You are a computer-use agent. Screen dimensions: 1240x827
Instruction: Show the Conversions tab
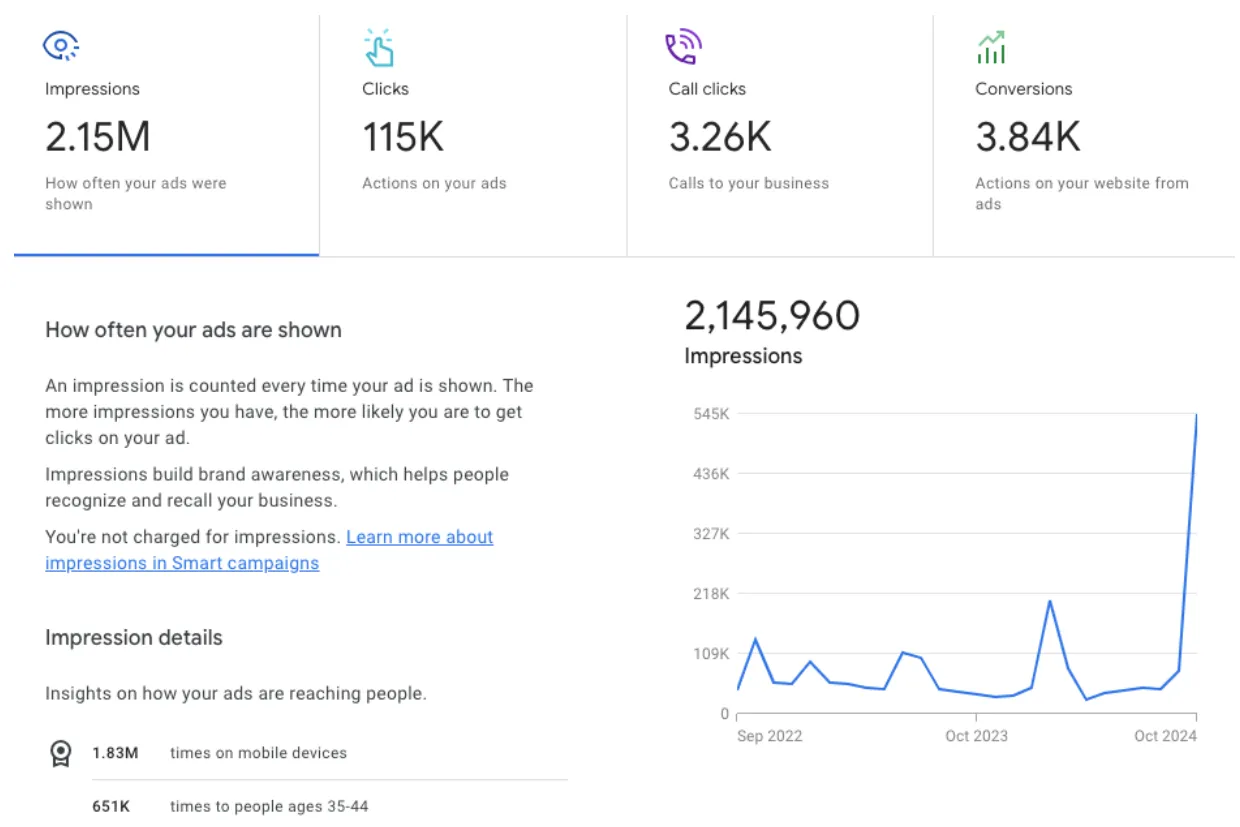click(x=1084, y=135)
